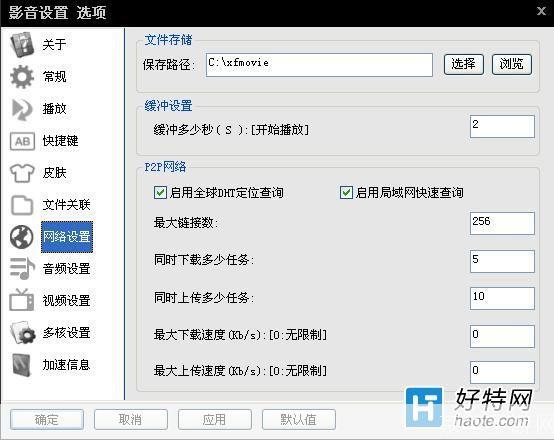Click the 最大上传速度 field
The image size is (554, 440).
[x=502, y=372]
